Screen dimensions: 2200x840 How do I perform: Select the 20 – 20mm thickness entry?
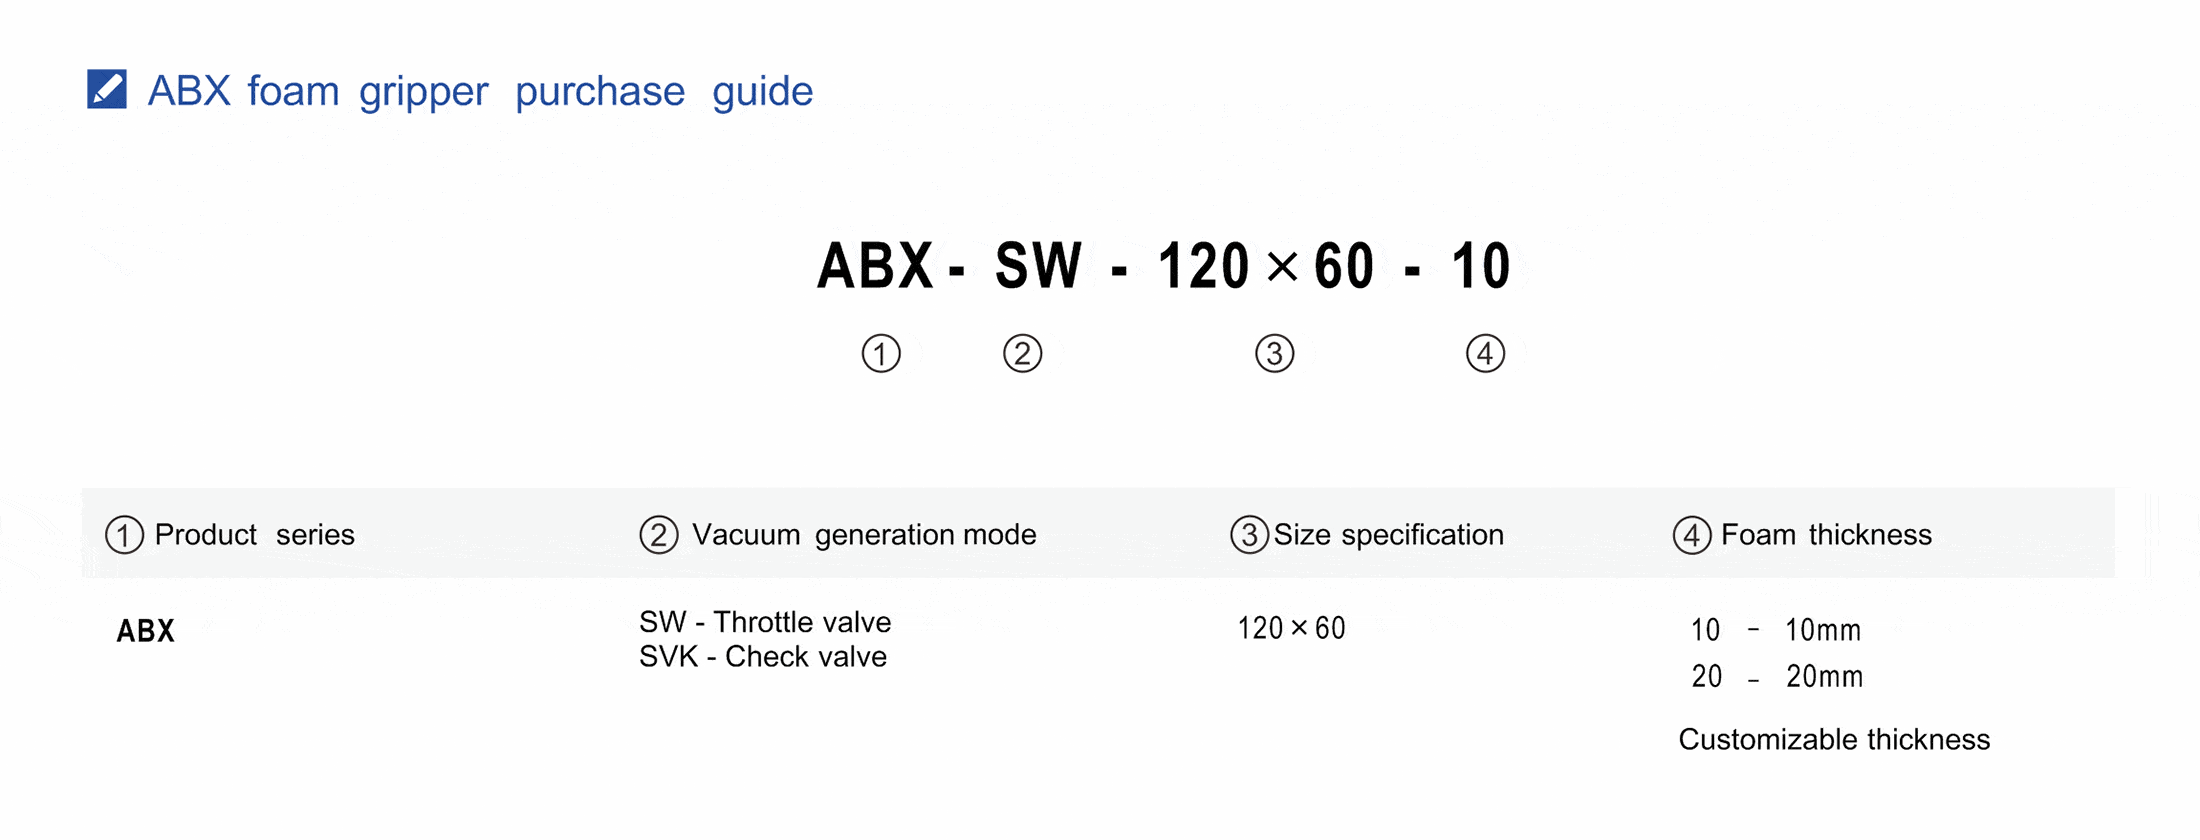point(1777,677)
